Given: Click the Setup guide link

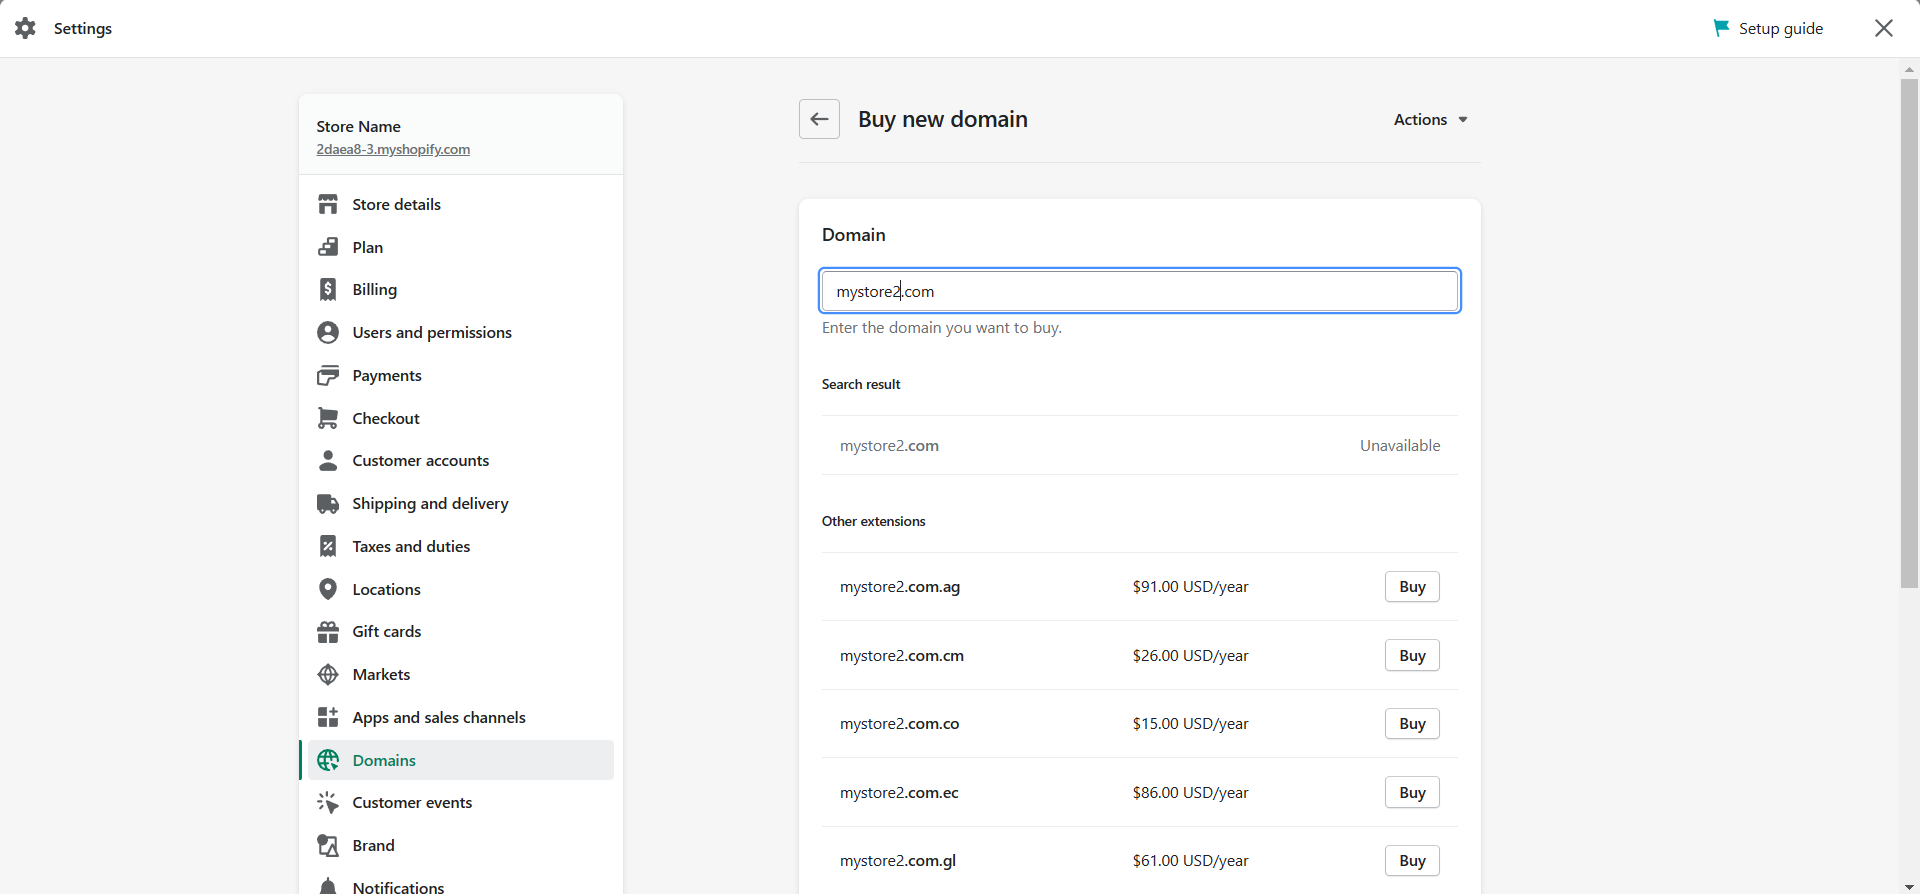Looking at the screenshot, I should click(1780, 28).
